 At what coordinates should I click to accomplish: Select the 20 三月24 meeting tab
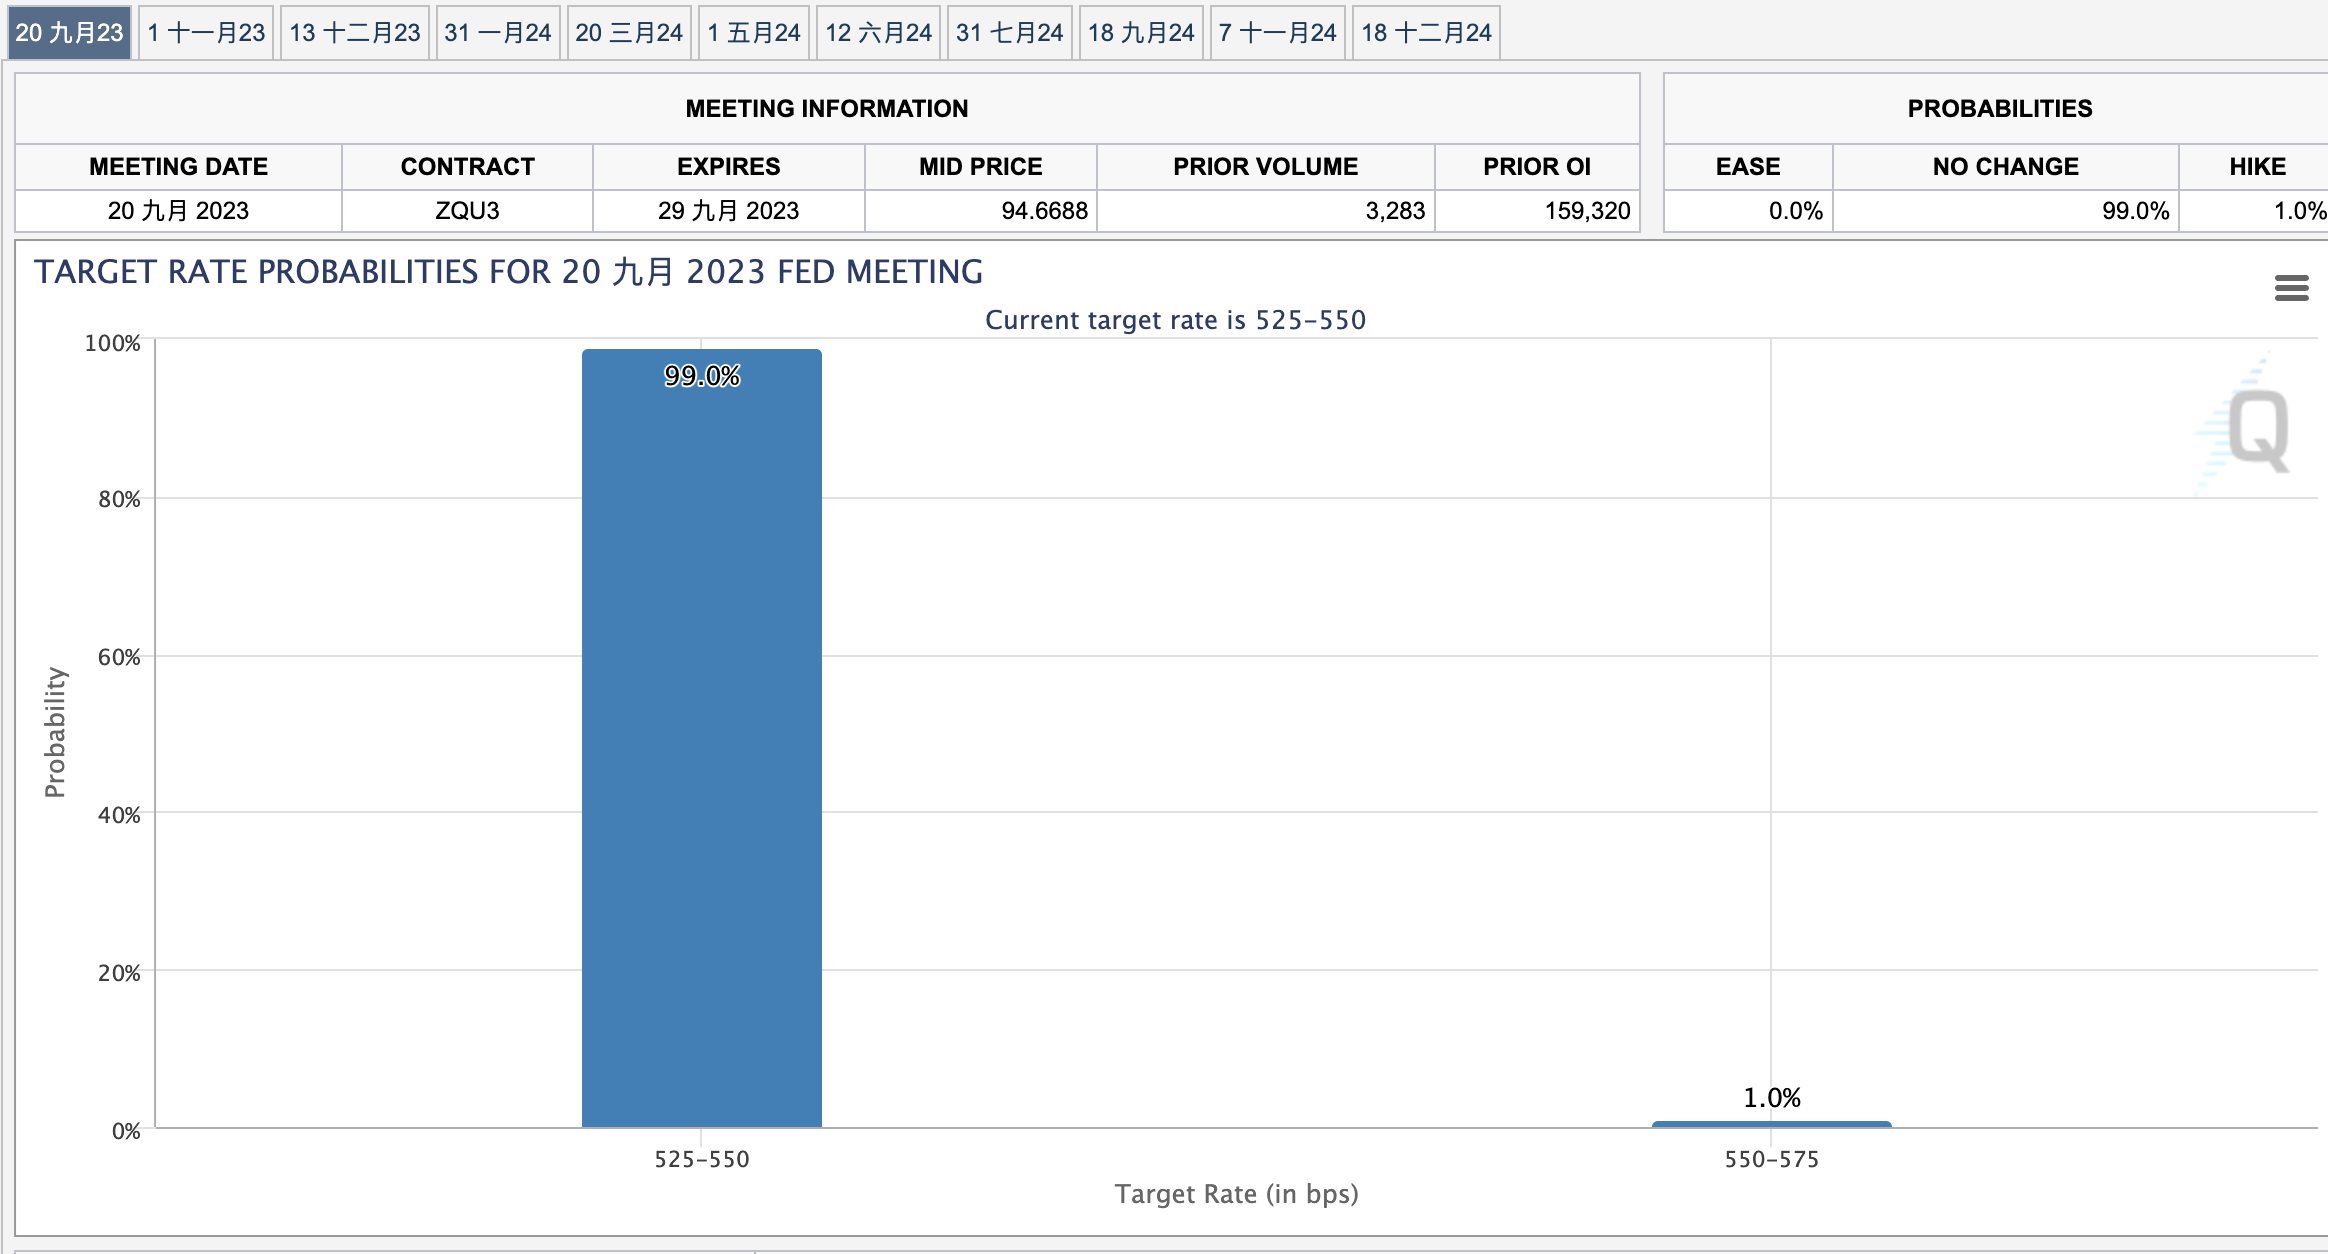[x=628, y=33]
